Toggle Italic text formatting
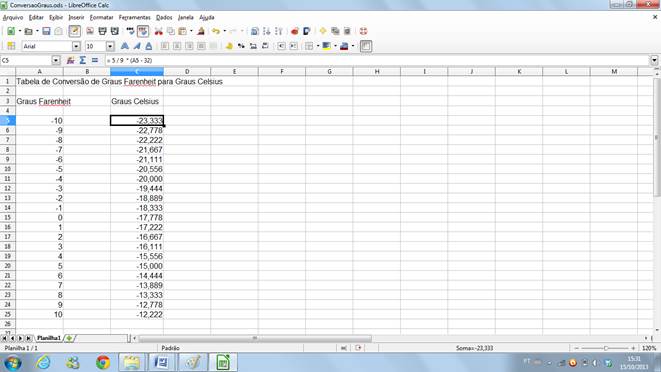 pyautogui.click(x=137, y=46)
